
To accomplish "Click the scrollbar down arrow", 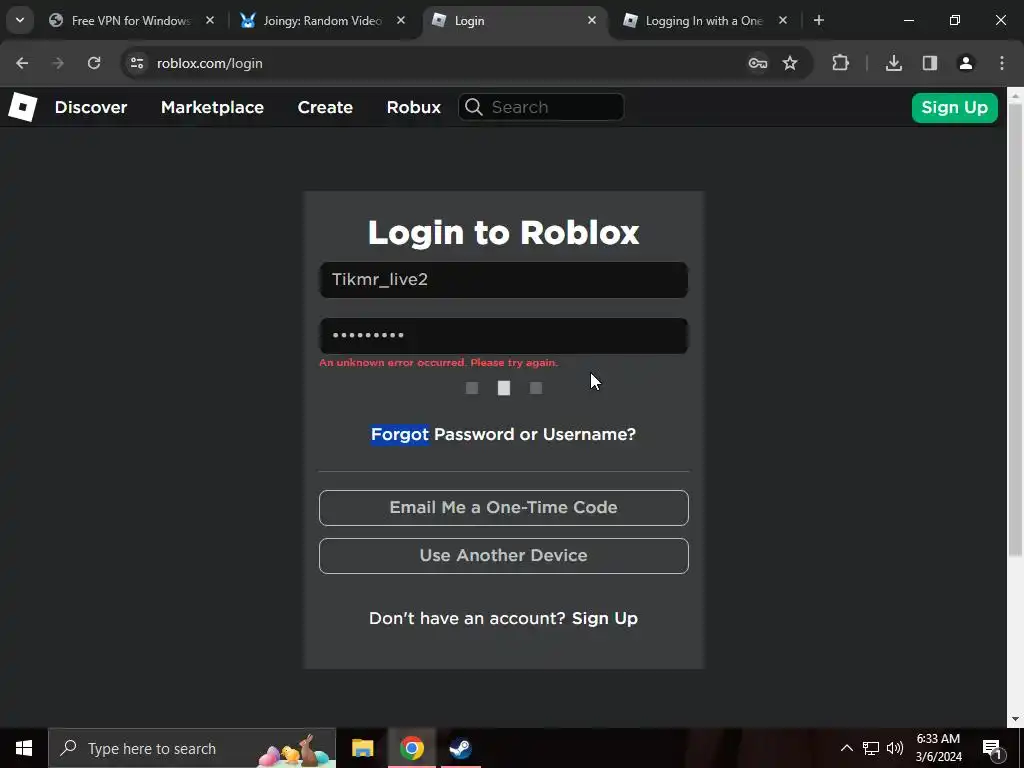I will (1015, 719).
